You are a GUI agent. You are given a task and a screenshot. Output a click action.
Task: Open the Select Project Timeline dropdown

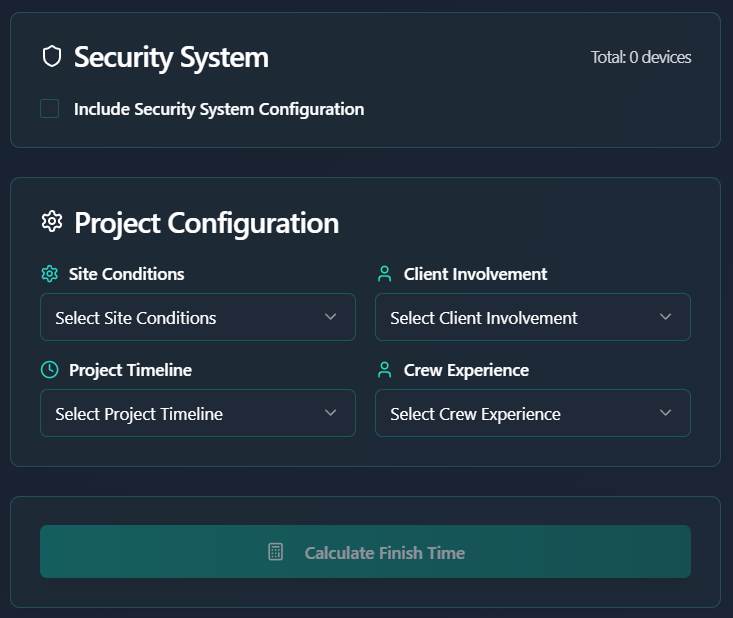pyautogui.click(x=198, y=413)
